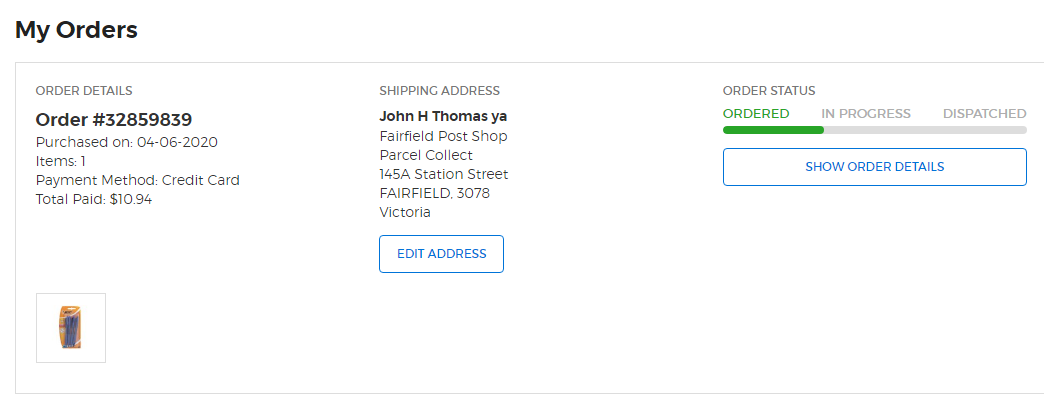Click the Order Details section label
The image size is (1044, 410).
click(x=84, y=91)
